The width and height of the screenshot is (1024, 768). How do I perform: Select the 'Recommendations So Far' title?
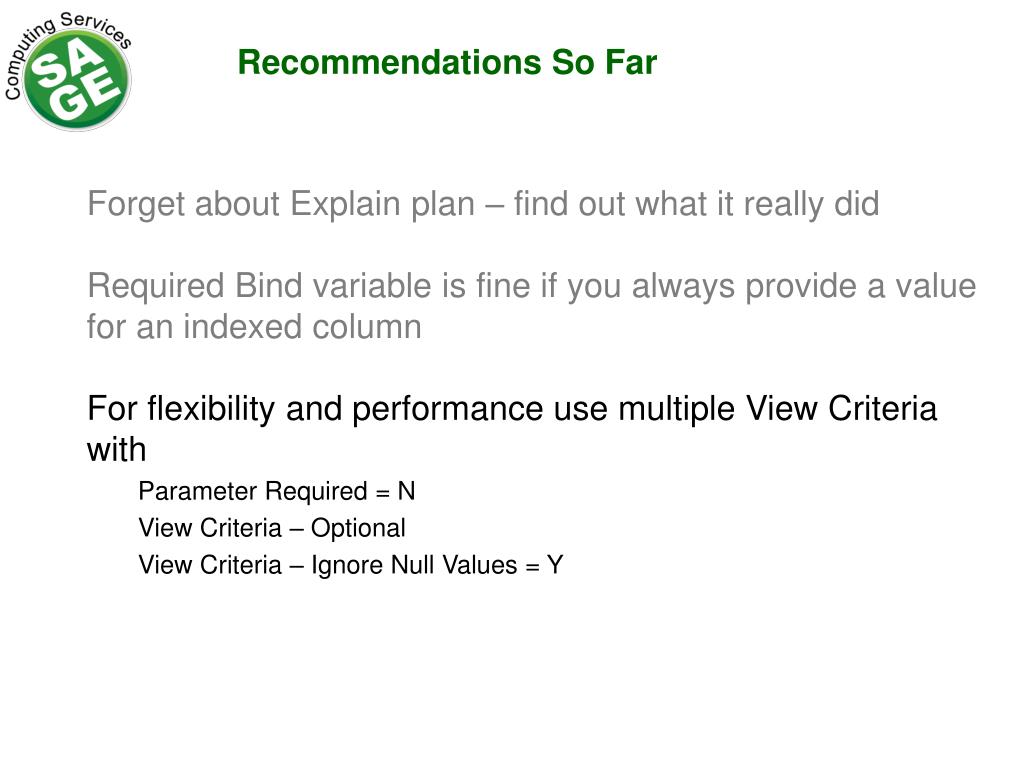coord(447,63)
